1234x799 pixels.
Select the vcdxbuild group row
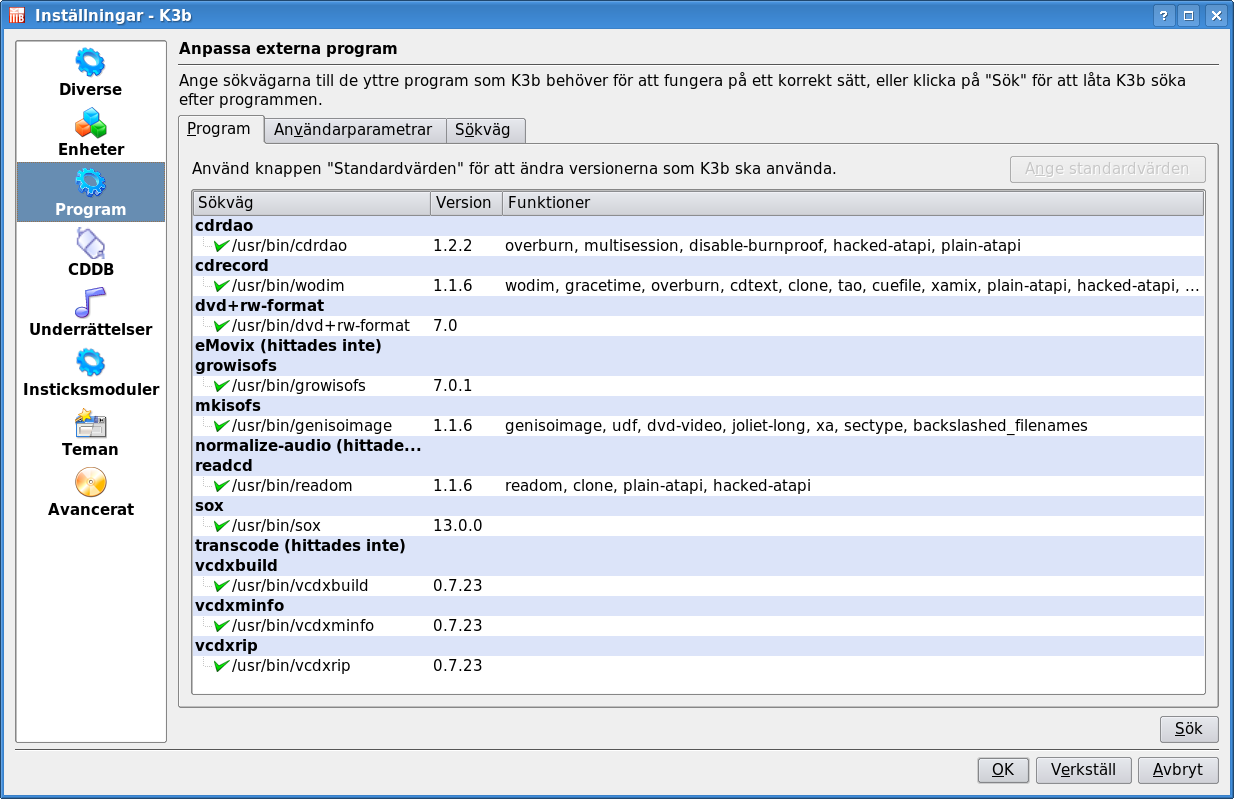(698, 565)
